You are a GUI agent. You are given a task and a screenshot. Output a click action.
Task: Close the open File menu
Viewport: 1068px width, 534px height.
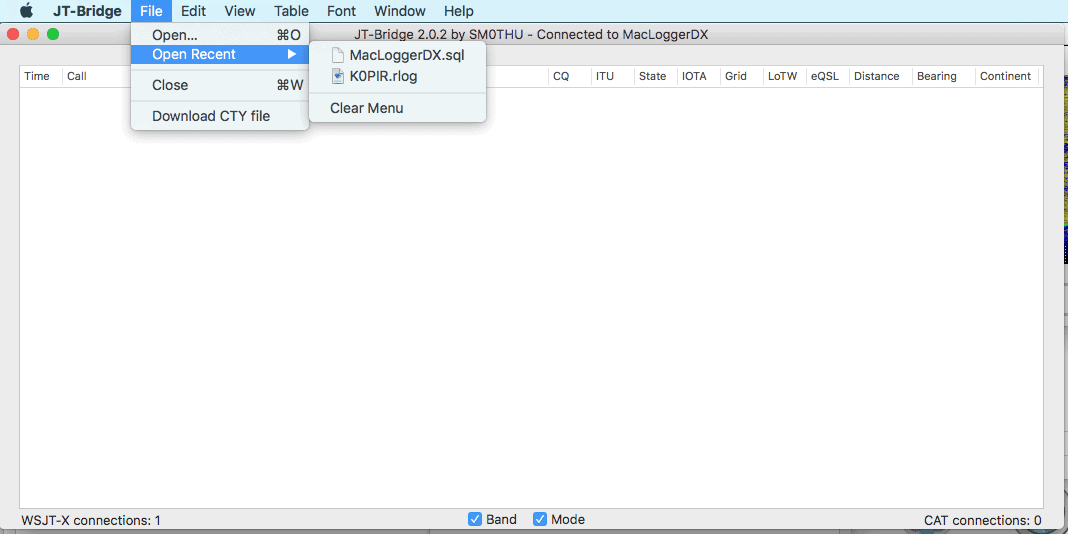point(151,11)
